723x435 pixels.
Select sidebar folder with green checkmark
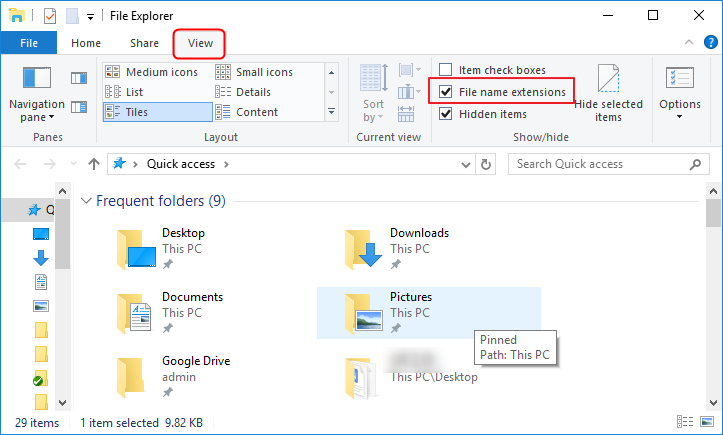coord(41,378)
